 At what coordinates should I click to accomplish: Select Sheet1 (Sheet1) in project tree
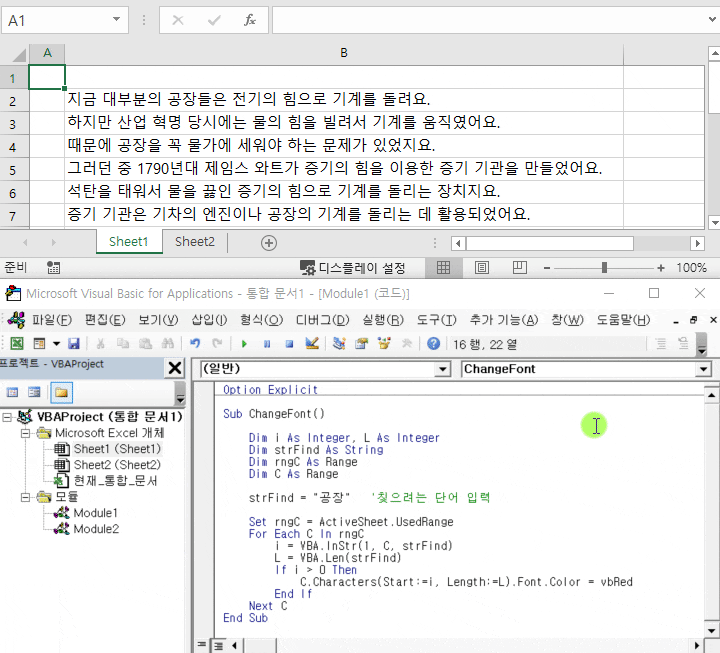[x=117, y=449]
